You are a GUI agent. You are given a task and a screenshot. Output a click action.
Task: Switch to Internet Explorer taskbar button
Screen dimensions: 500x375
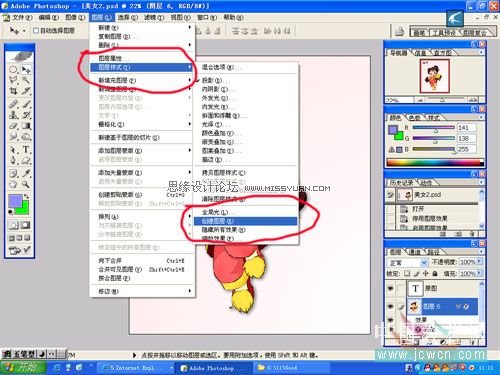(136, 368)
